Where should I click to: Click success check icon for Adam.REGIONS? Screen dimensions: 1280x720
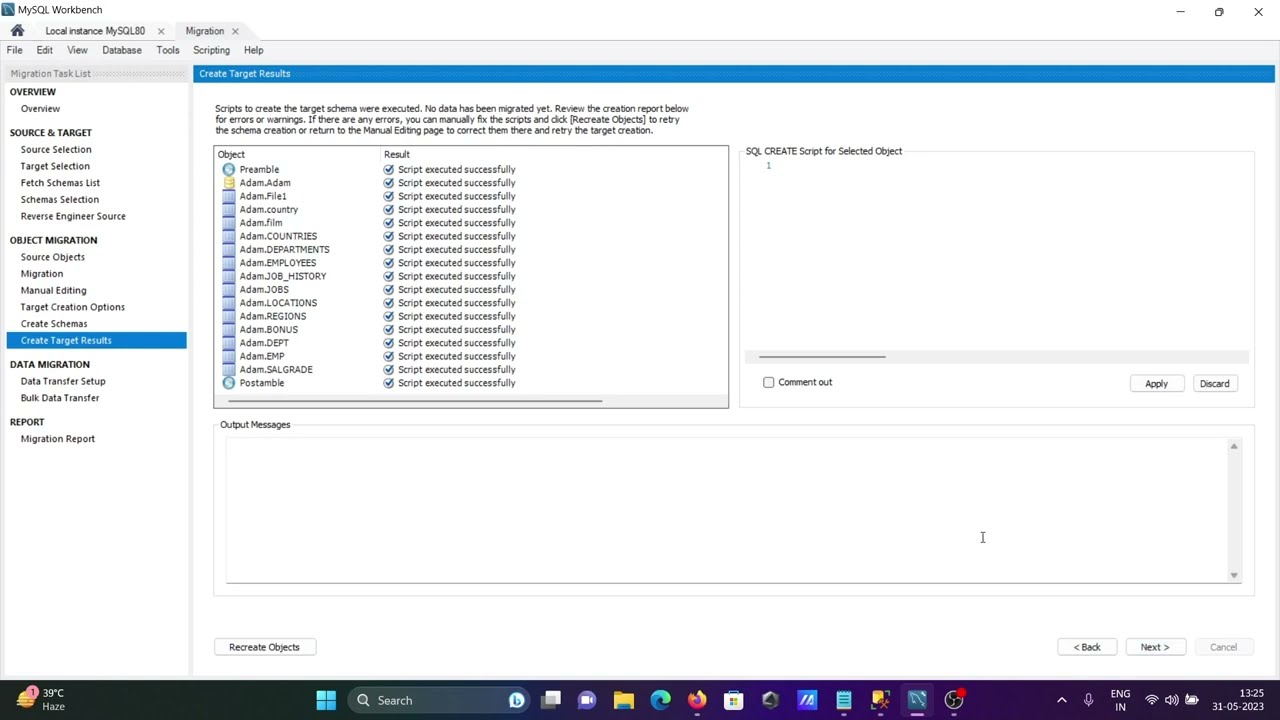click(389, 316)
